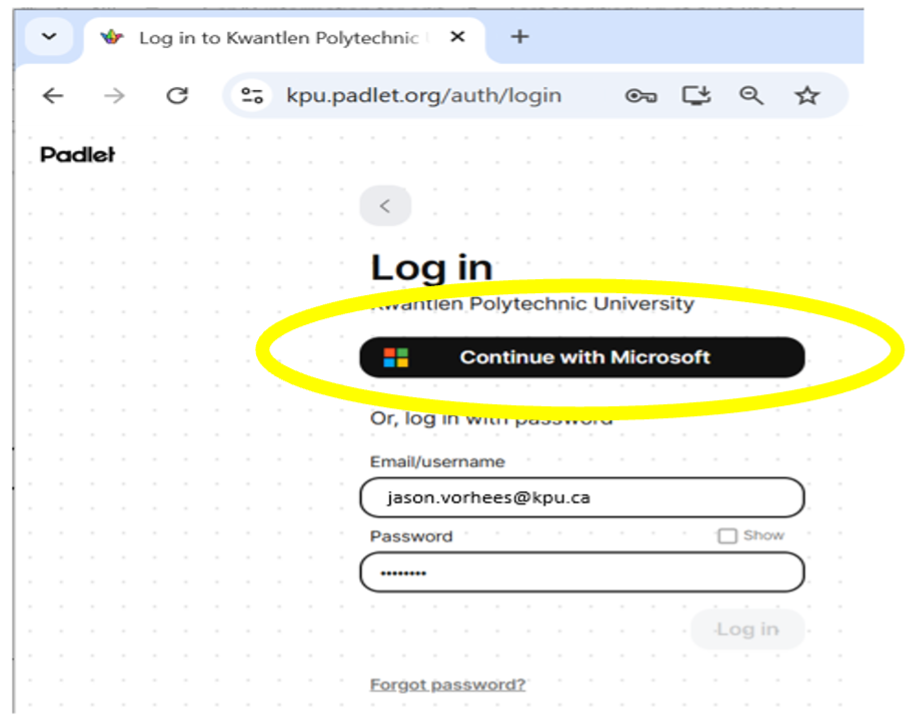Click the Email/username field label

tap(437, 462)
